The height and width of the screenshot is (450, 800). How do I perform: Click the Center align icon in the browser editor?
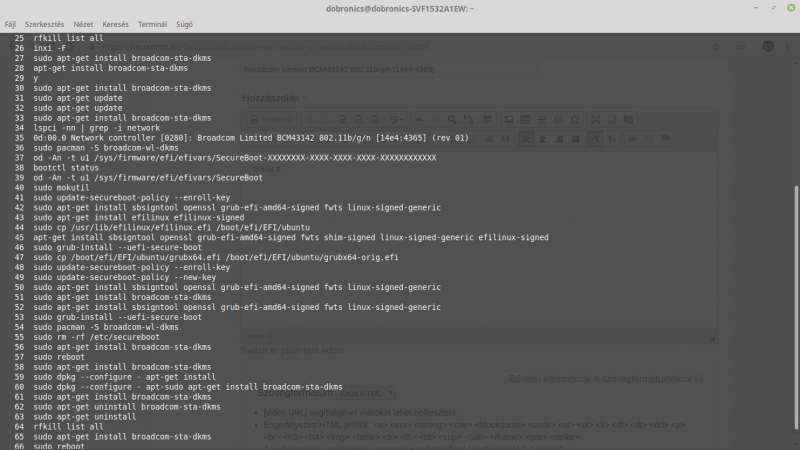[542, 139]
